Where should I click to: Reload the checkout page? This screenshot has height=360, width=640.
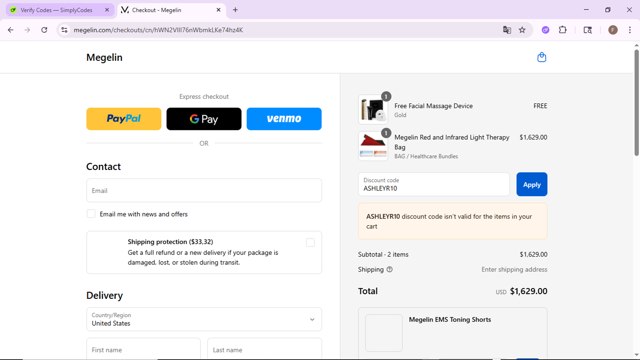coord(44,30)
